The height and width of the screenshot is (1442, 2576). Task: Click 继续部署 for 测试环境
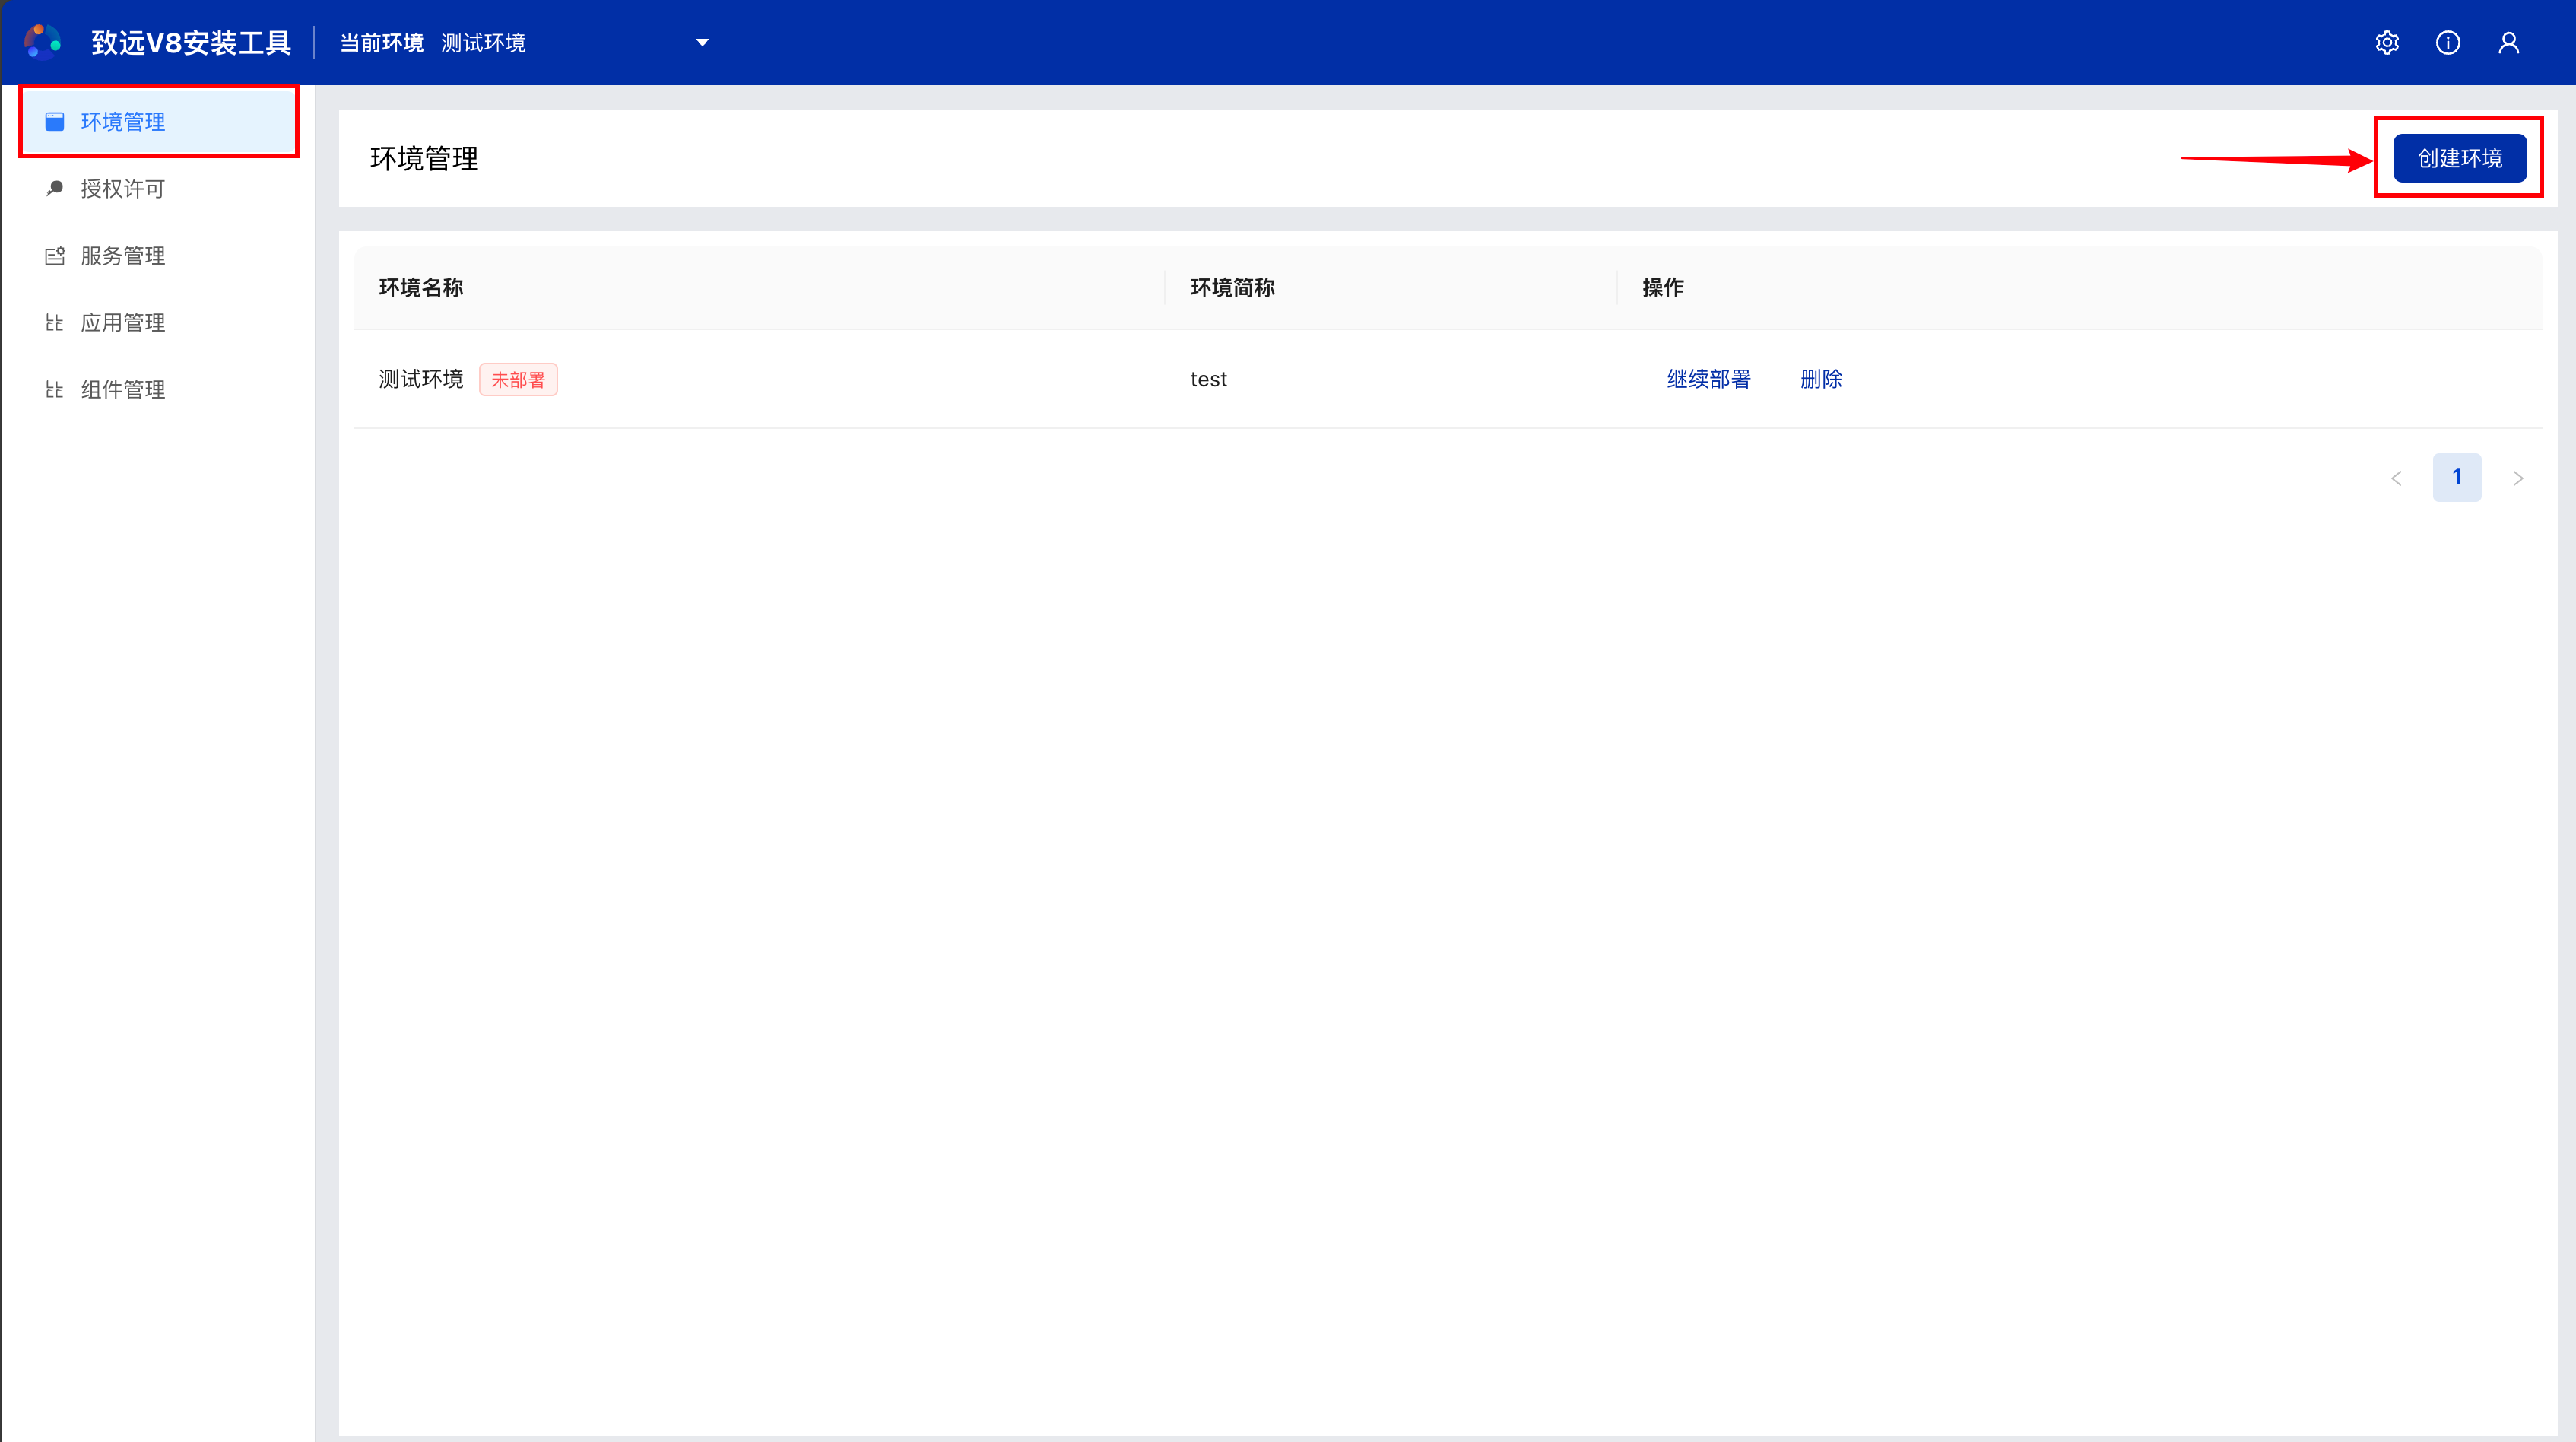(1708, 379)
